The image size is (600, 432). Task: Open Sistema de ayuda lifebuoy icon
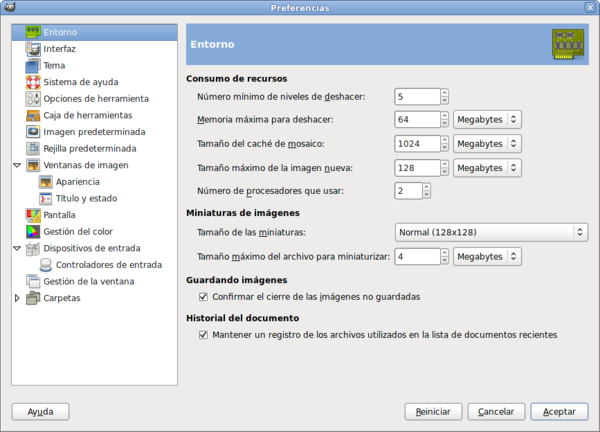tap(33, 82)
